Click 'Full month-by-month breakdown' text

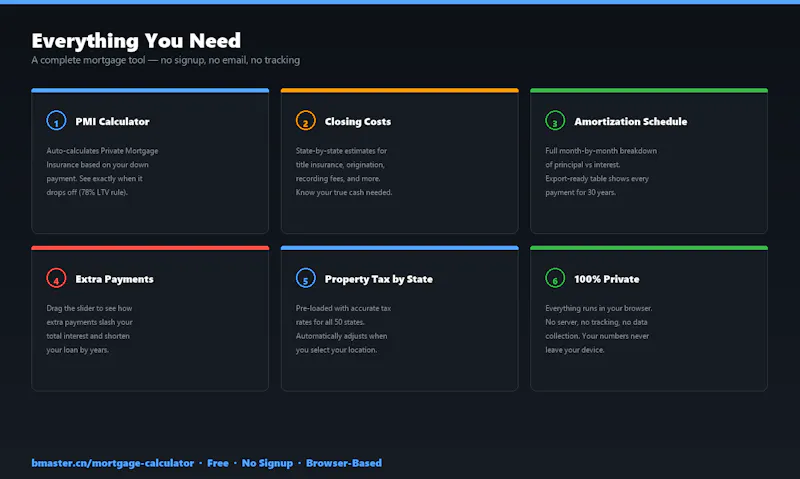(601, 150)
